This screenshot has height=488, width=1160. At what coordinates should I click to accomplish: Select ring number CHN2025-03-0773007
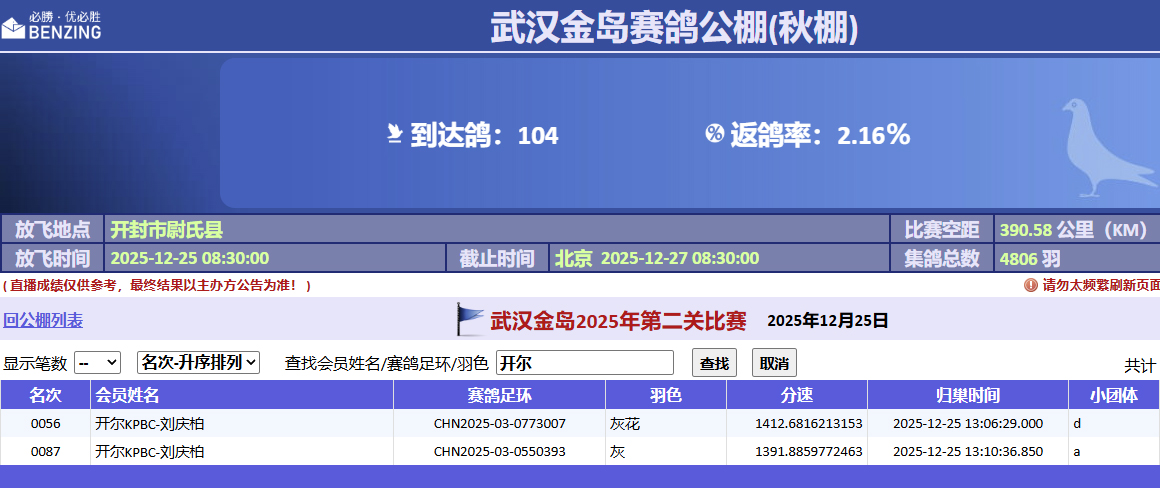(x=499, y=424)
